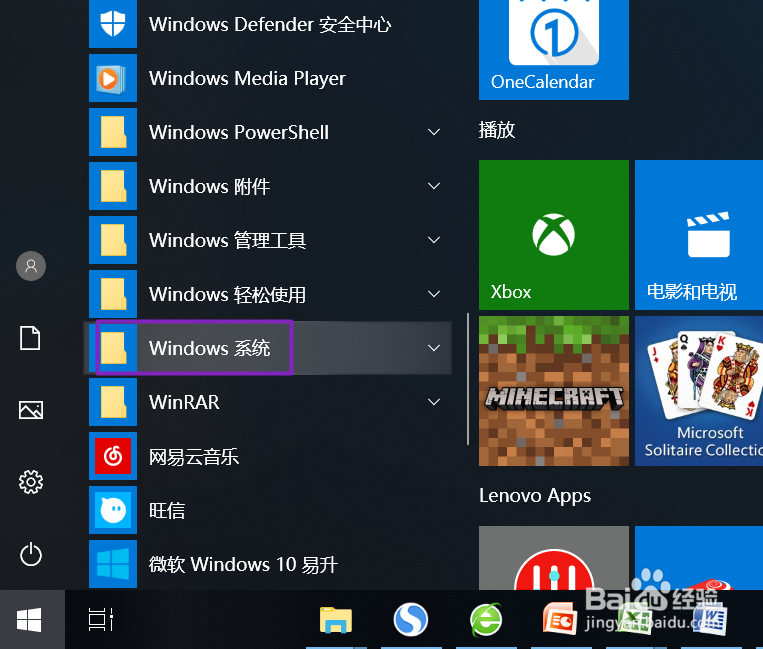The image size is (763, 649).
Task: Open Windows Defender 安全中心 shield icon
Action: point(113,24)
